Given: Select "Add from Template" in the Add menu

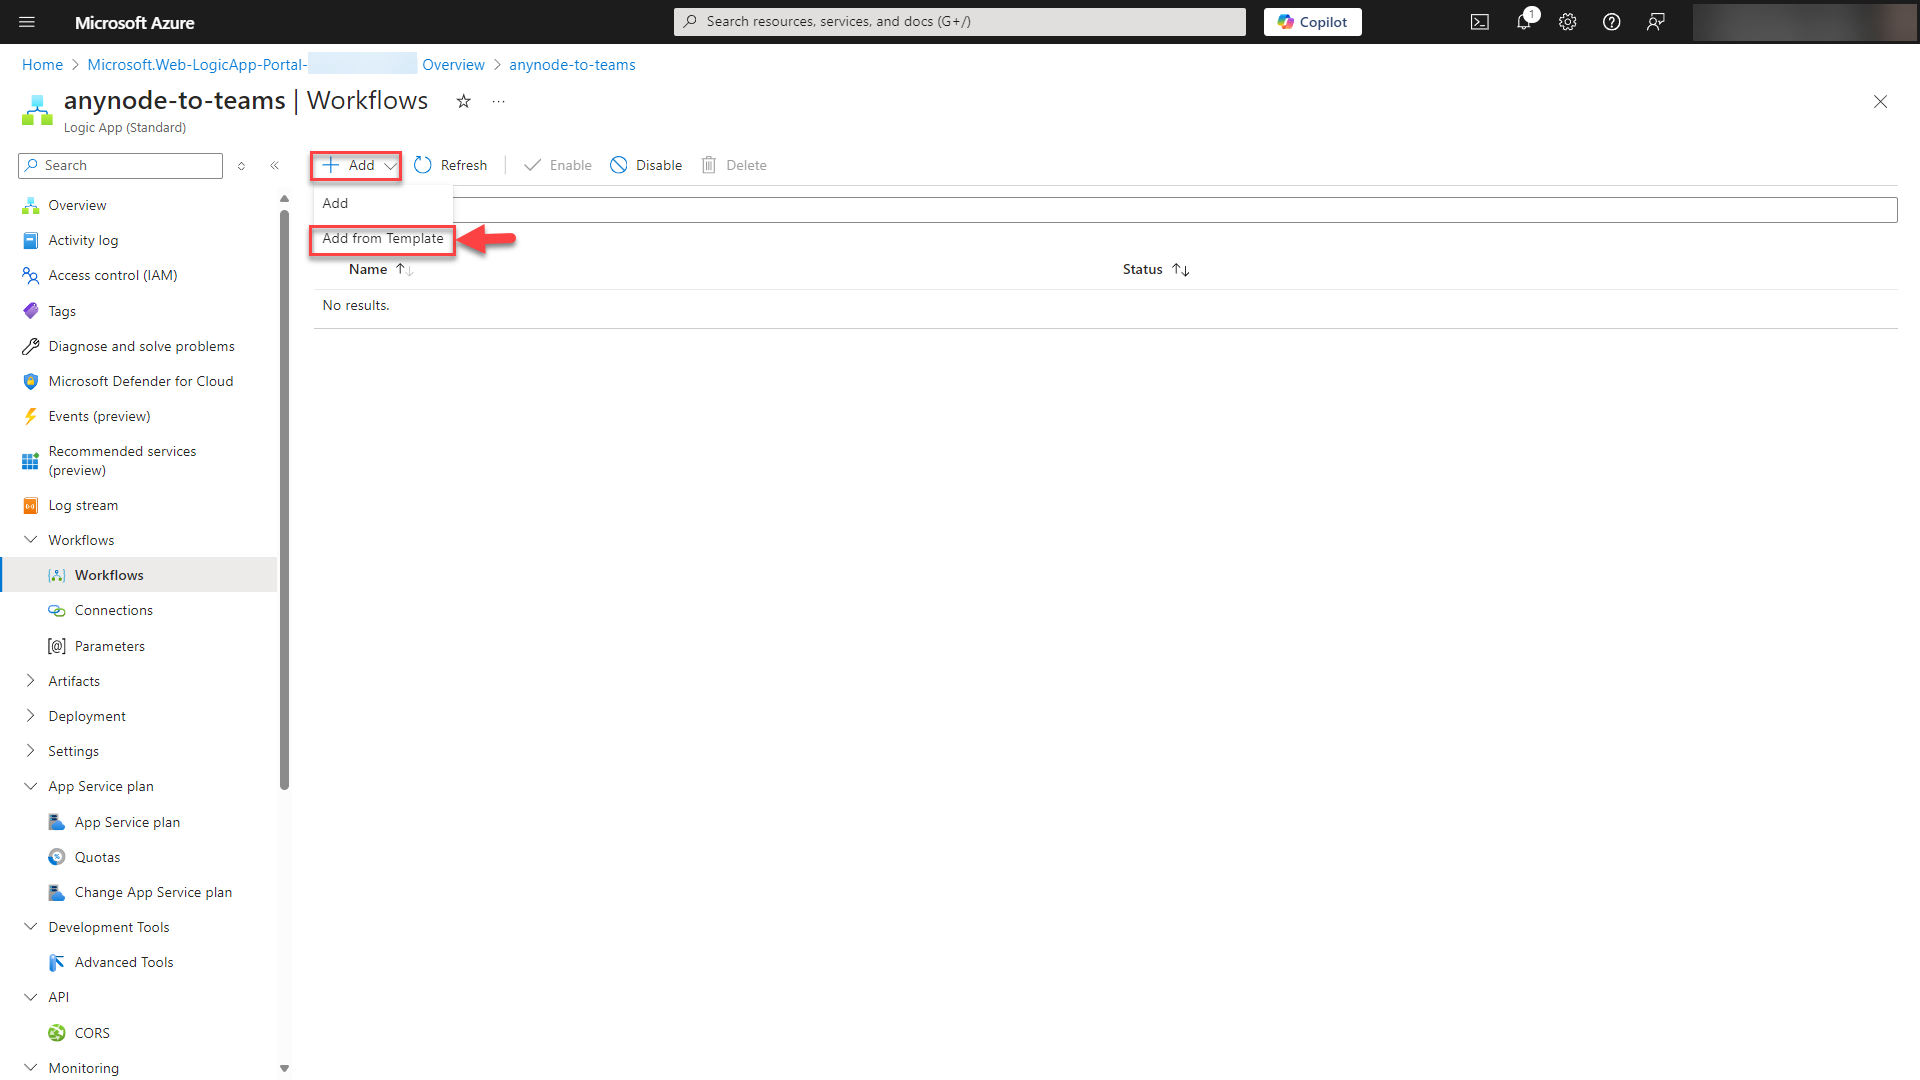Looking at the screenshot, I should click(x=382, y=239).
